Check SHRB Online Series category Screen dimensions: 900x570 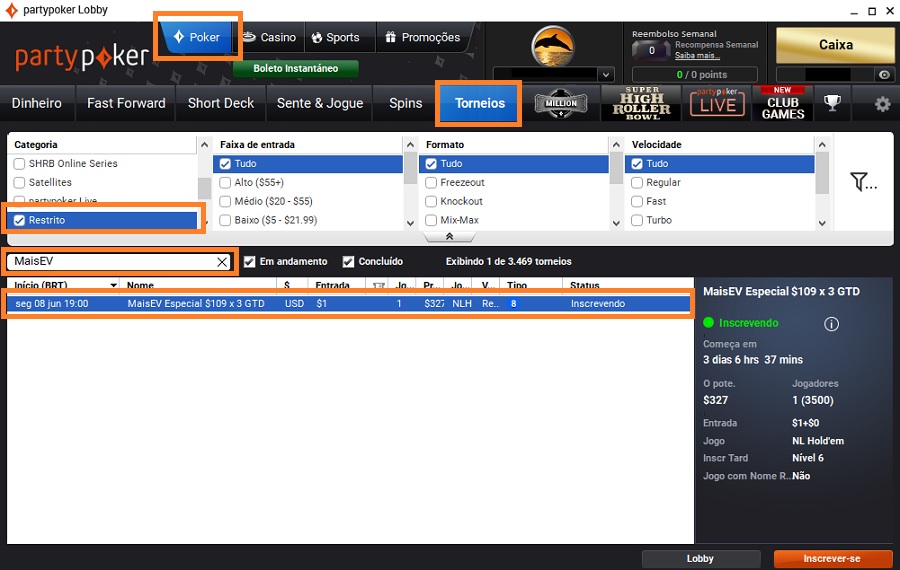click(20, 164)
